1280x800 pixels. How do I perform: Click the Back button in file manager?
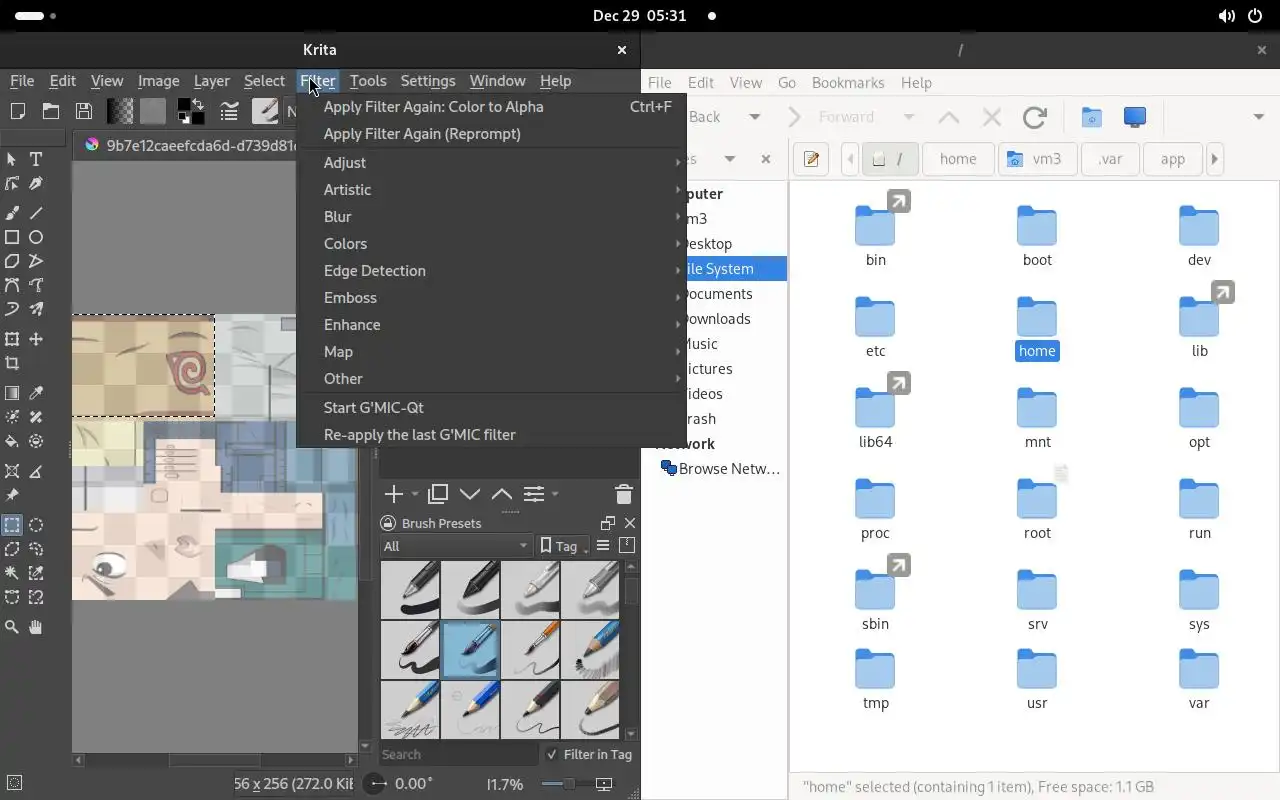[x=704, y=117]
